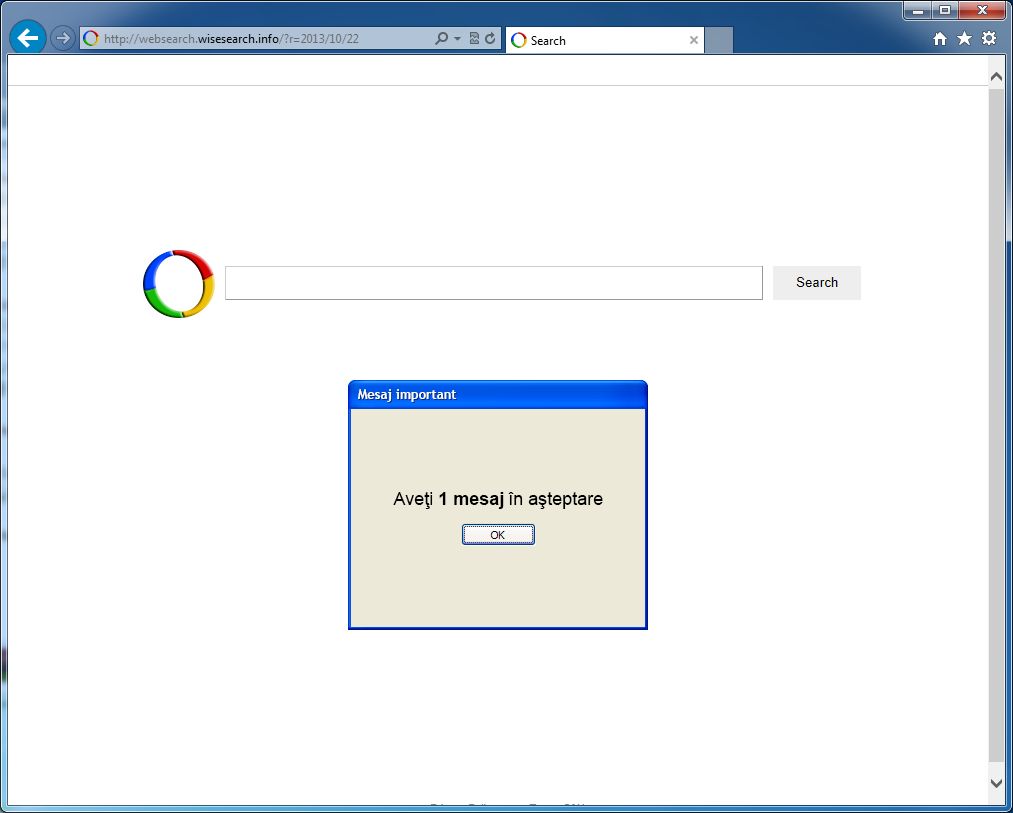Click the magnifier search icon in address bar
The height and width of the screenshot is (813, 1013).
[x=441, y=38]
